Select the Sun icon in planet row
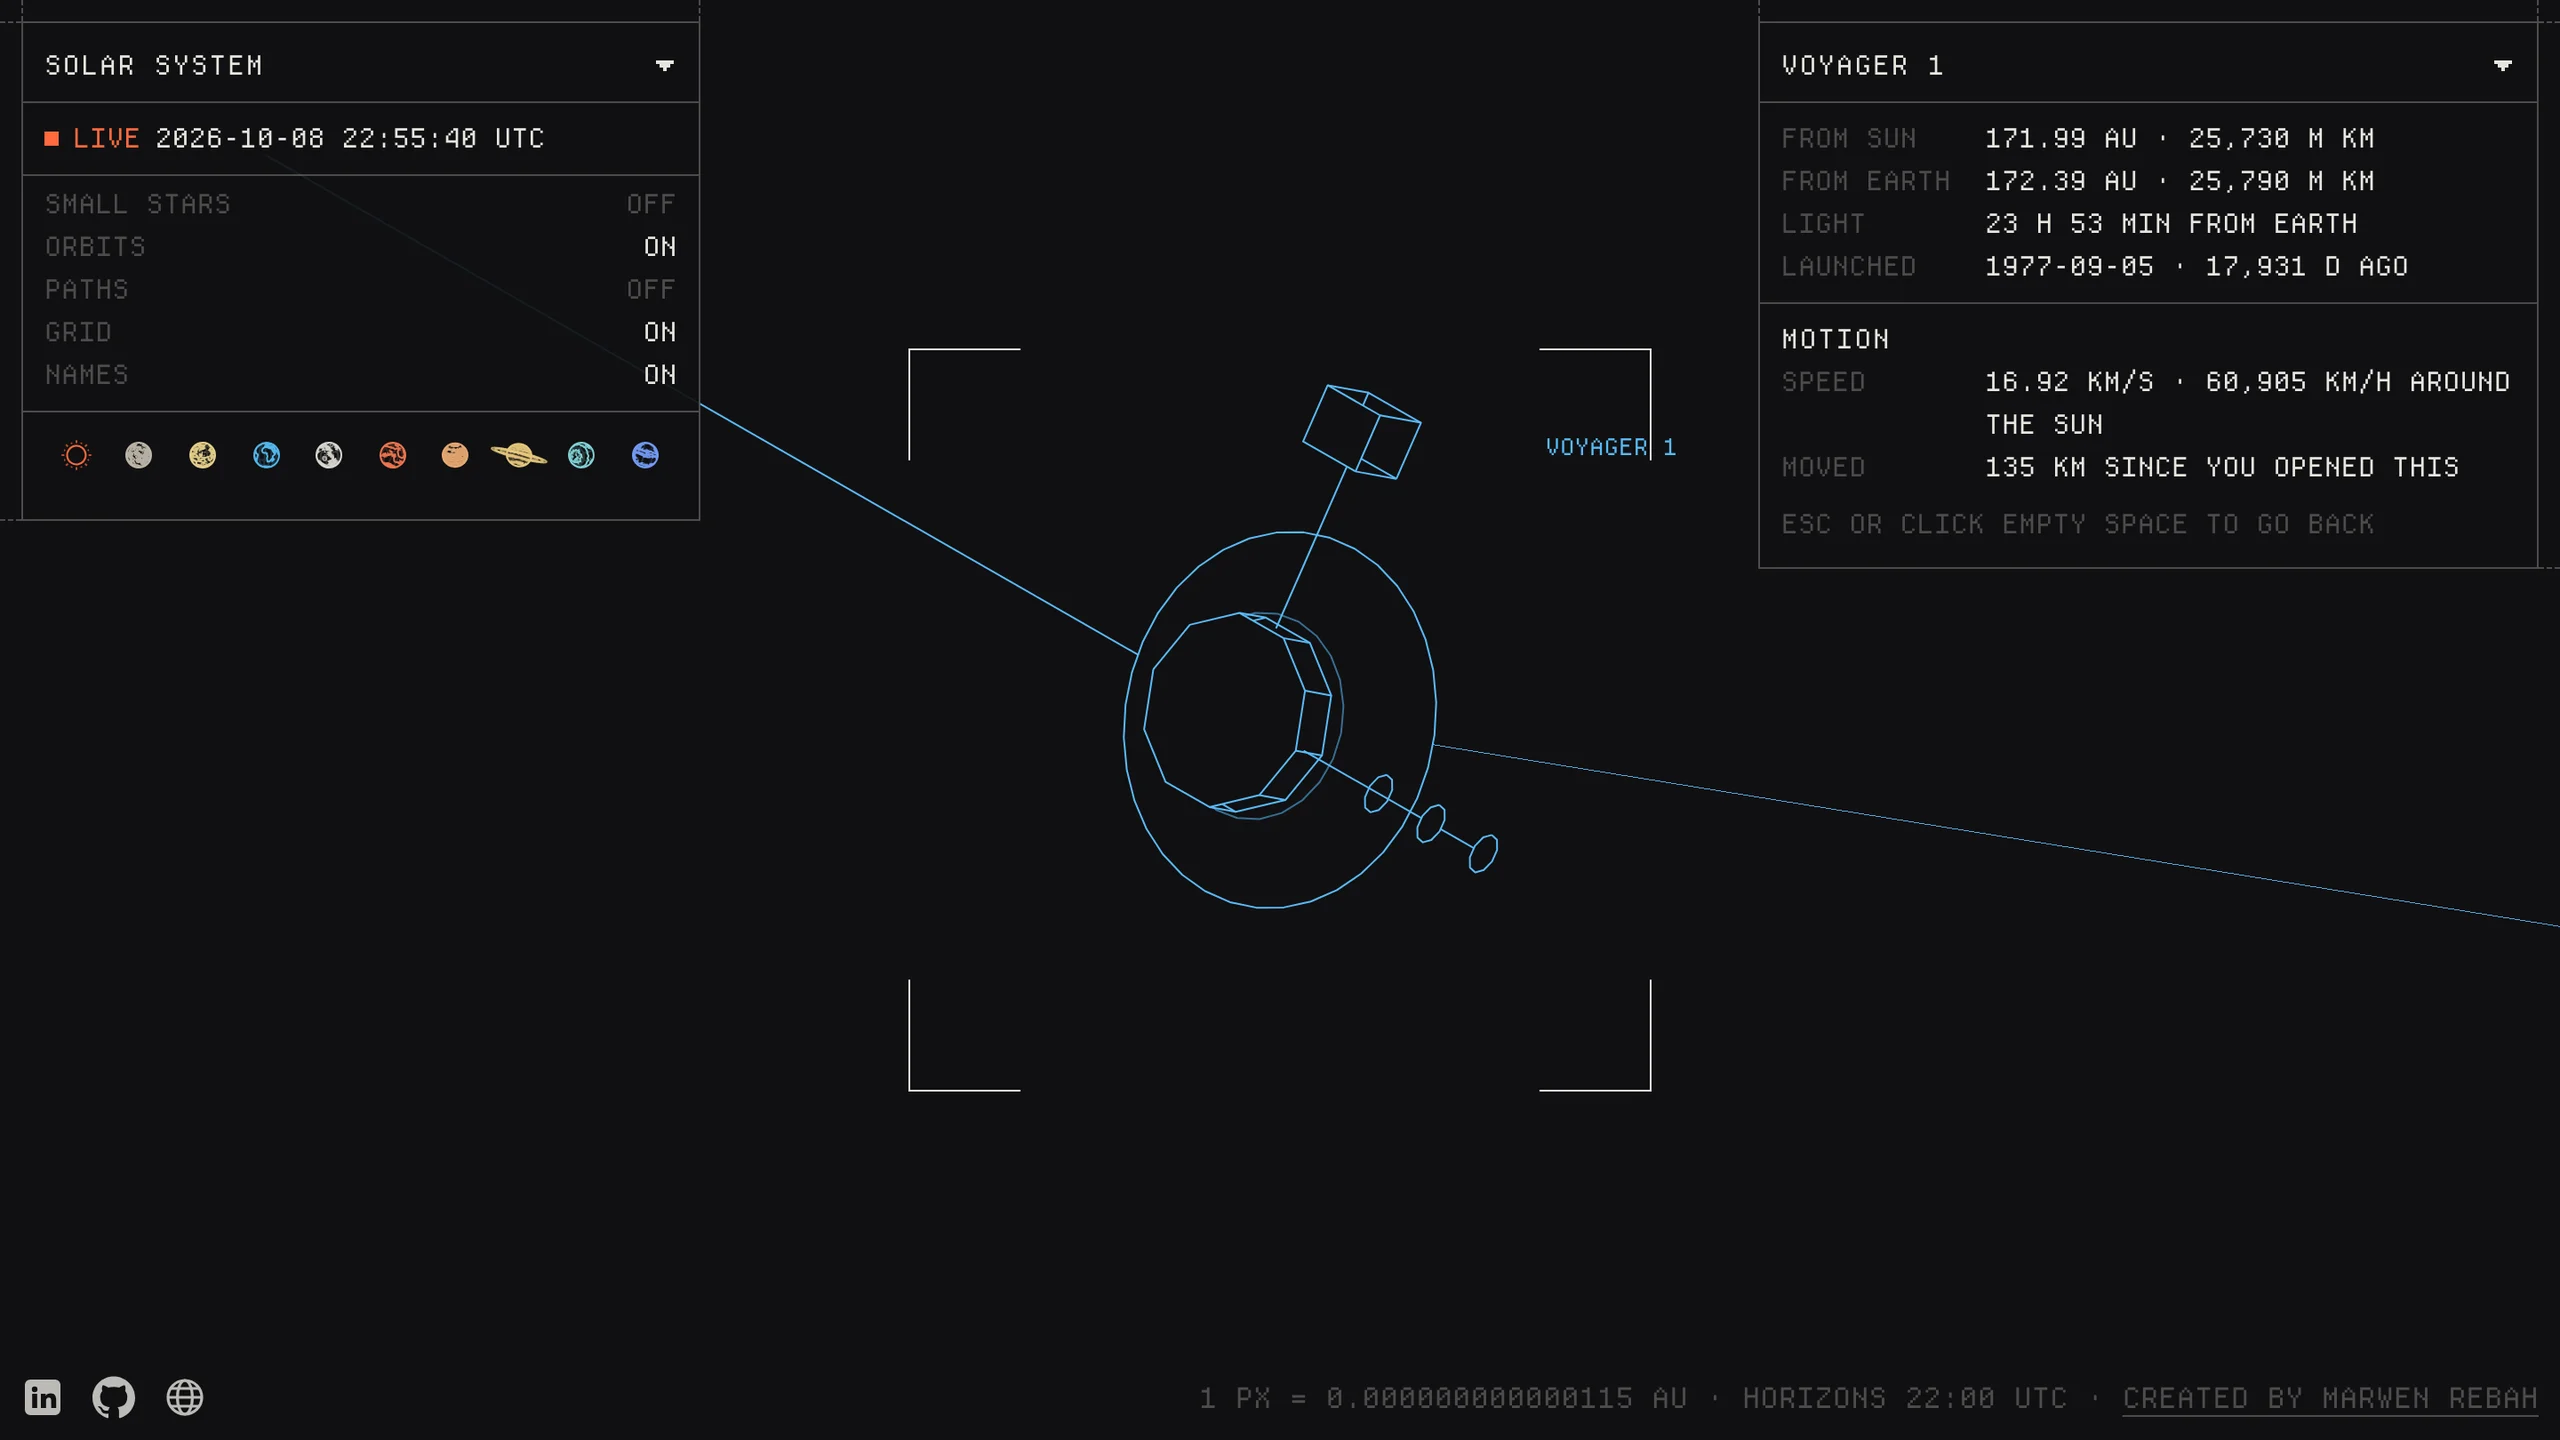This screenshot has height=1440, width=2560. pos(76,456)
